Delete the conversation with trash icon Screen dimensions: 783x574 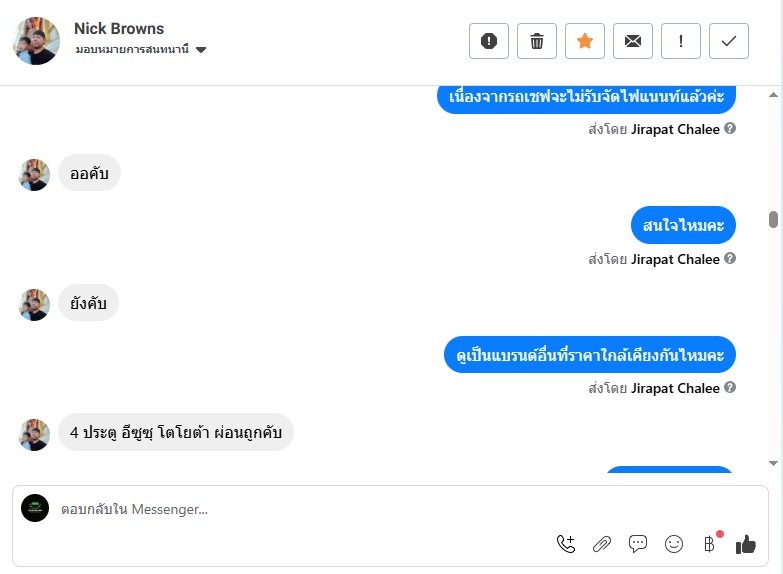(537, 41)
